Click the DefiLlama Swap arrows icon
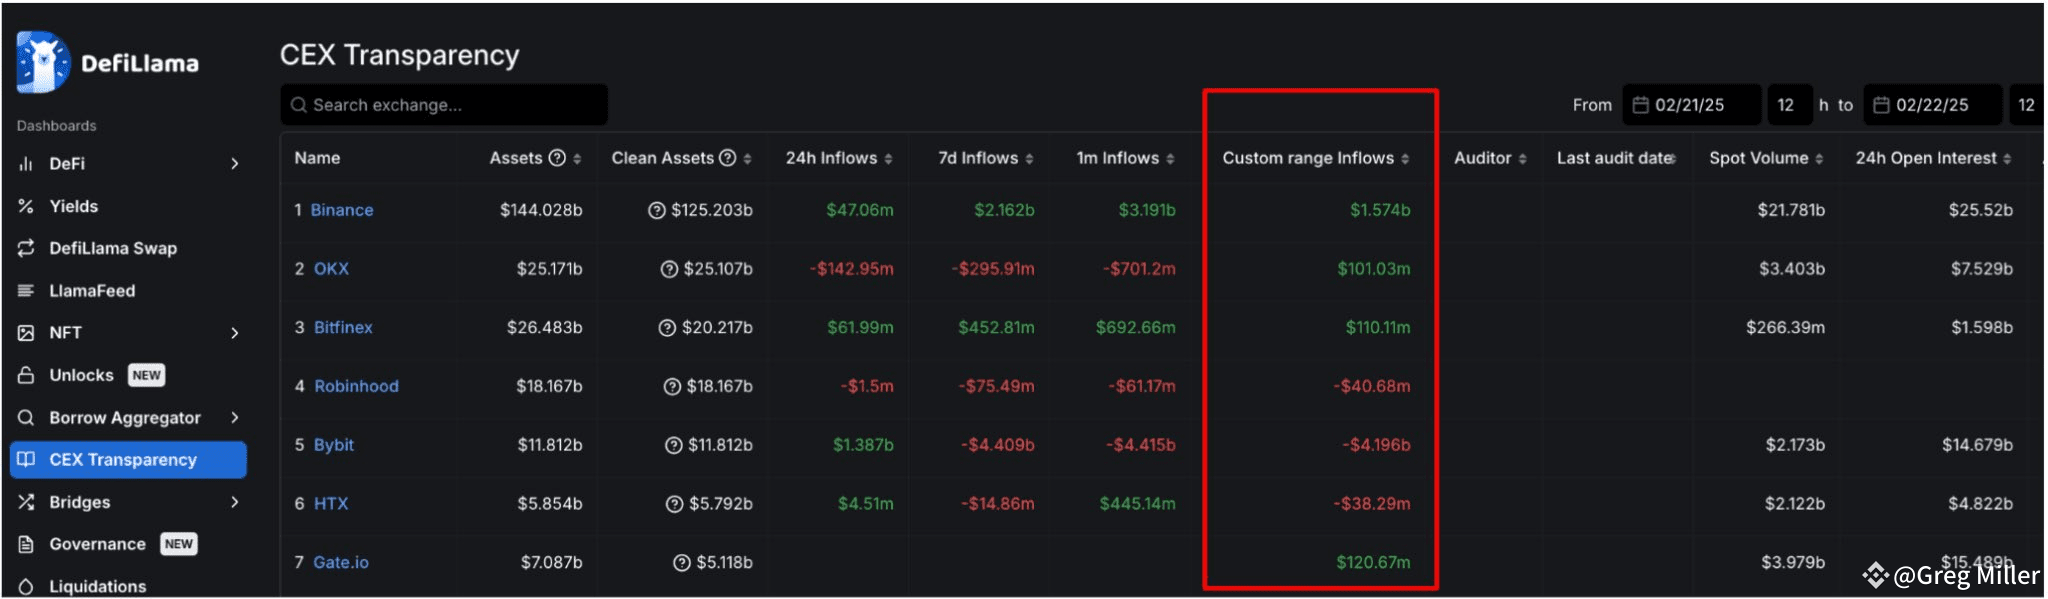The width and height of the screenshot is (2048, 599). (26, 248)
